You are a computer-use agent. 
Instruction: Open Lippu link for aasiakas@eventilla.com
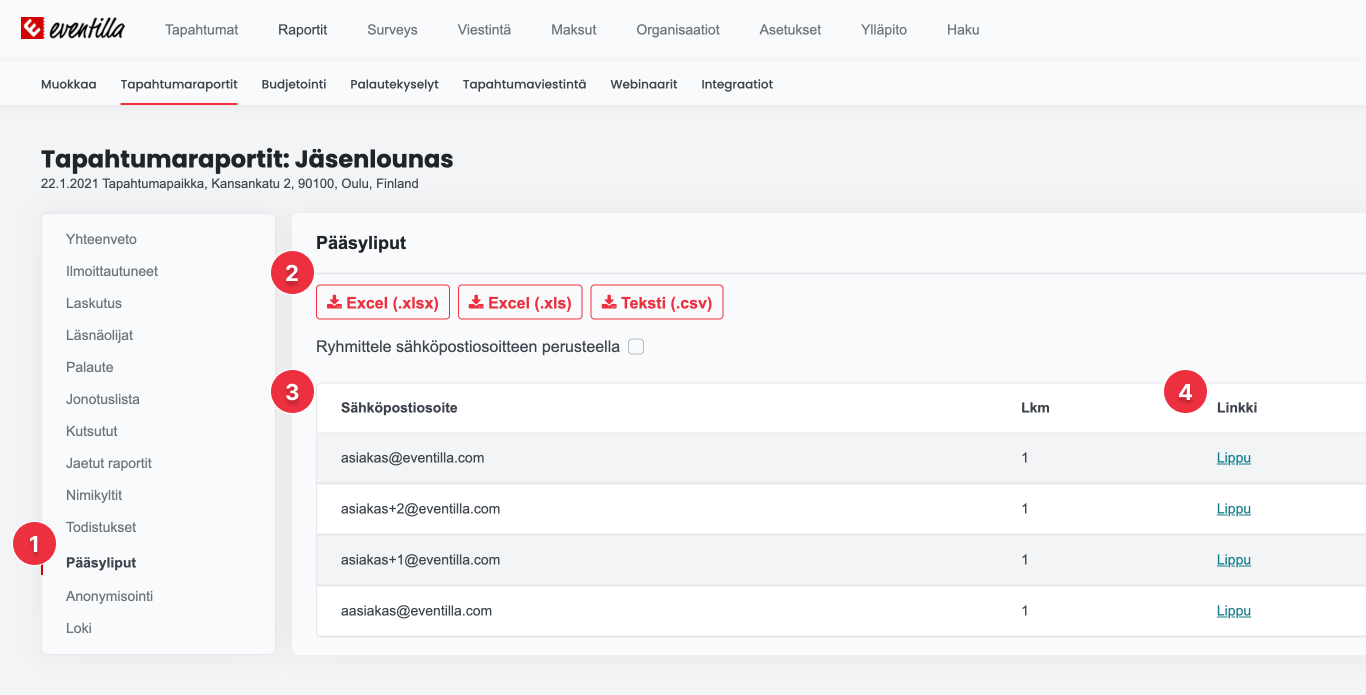(1234, 611)
